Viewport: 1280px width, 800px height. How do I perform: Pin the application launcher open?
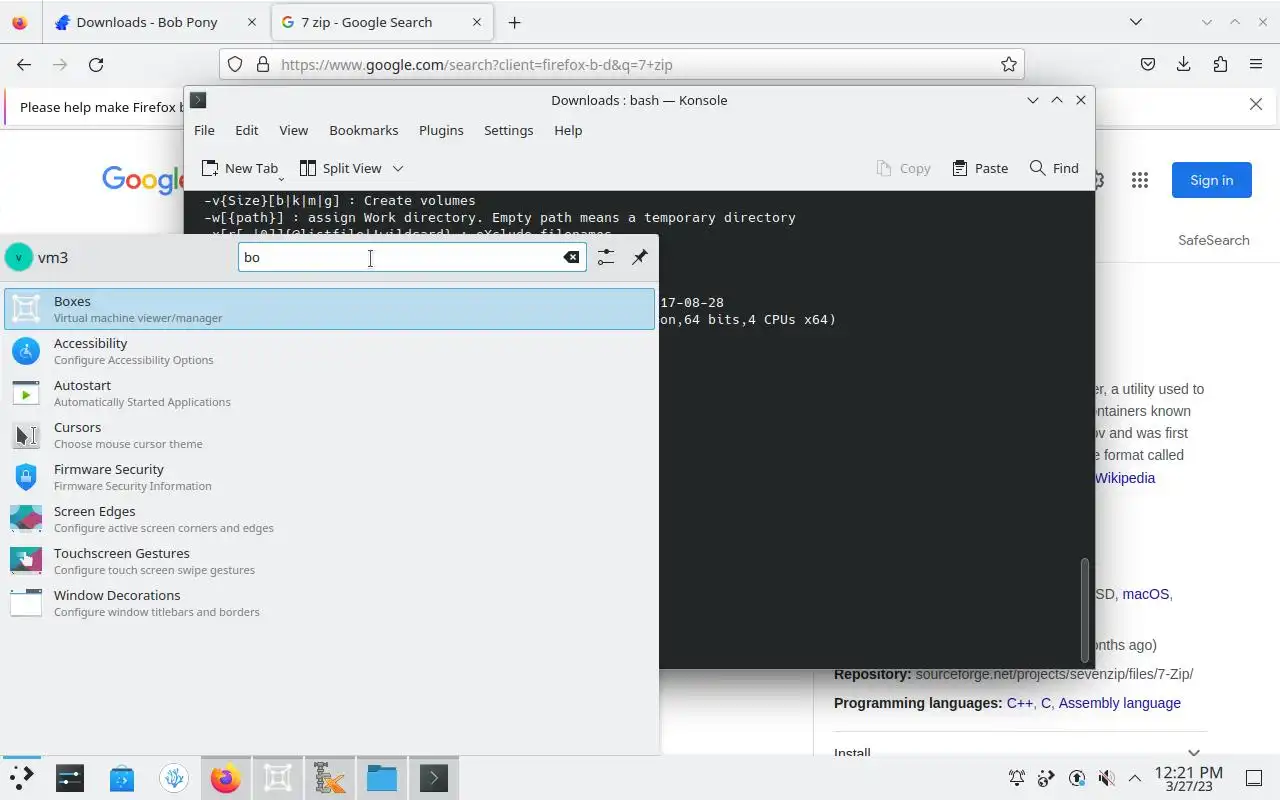click(x=640, y=257)
